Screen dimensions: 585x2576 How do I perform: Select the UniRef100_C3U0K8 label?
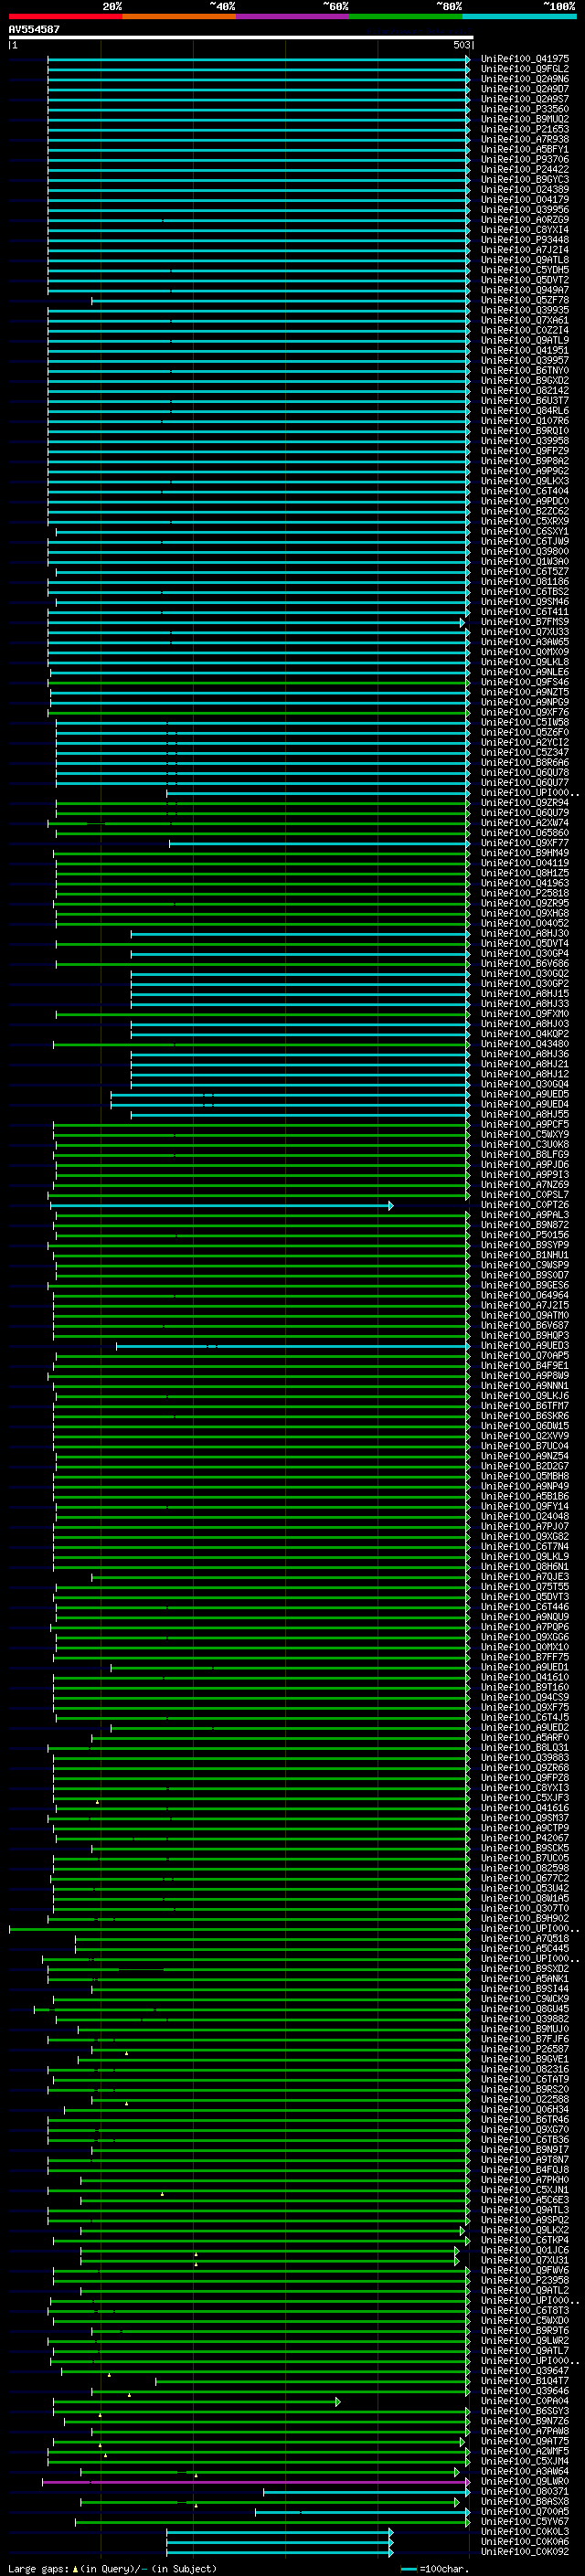[x=525, y=1144]
